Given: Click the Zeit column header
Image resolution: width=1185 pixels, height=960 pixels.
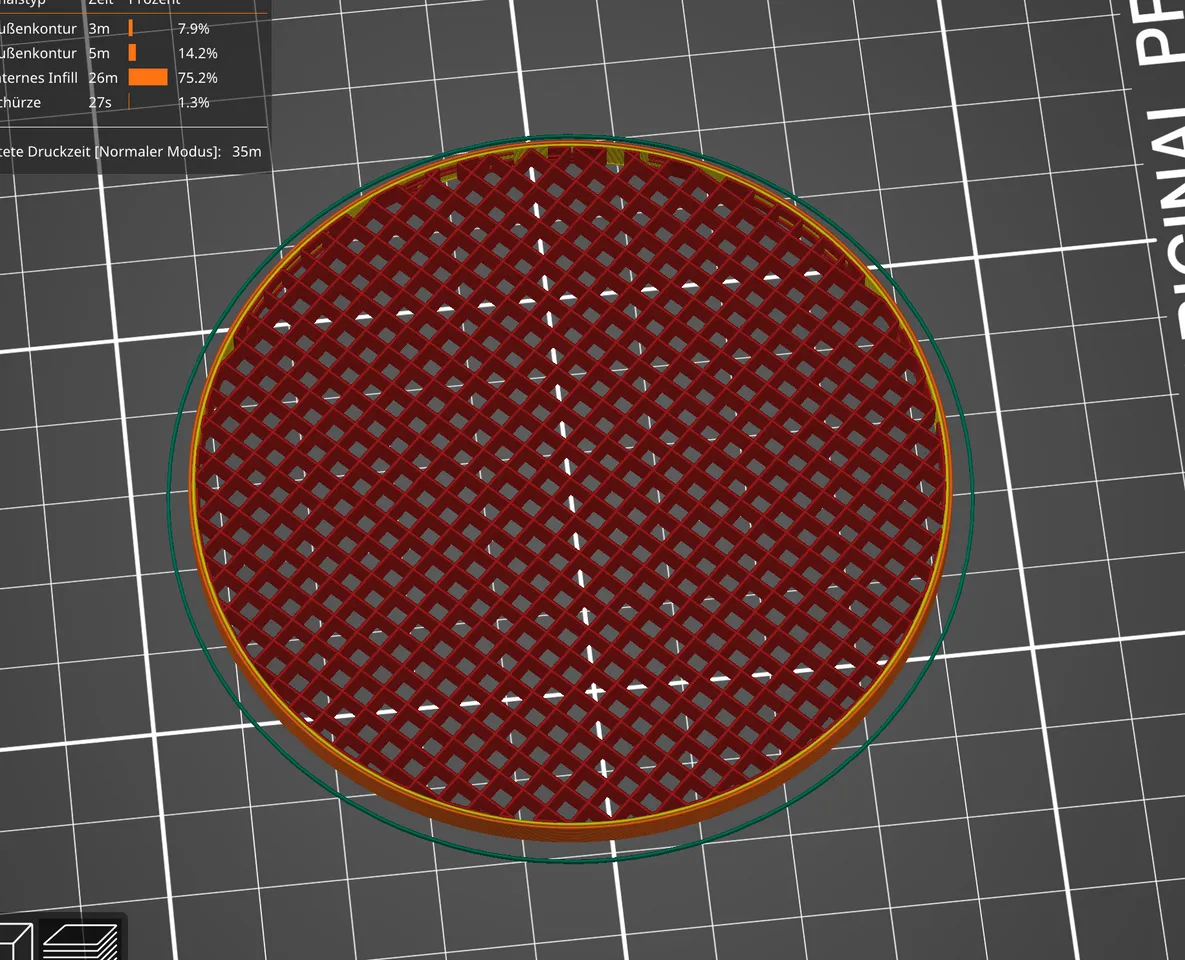Looking at the screenshot, I should click(100, 3).
